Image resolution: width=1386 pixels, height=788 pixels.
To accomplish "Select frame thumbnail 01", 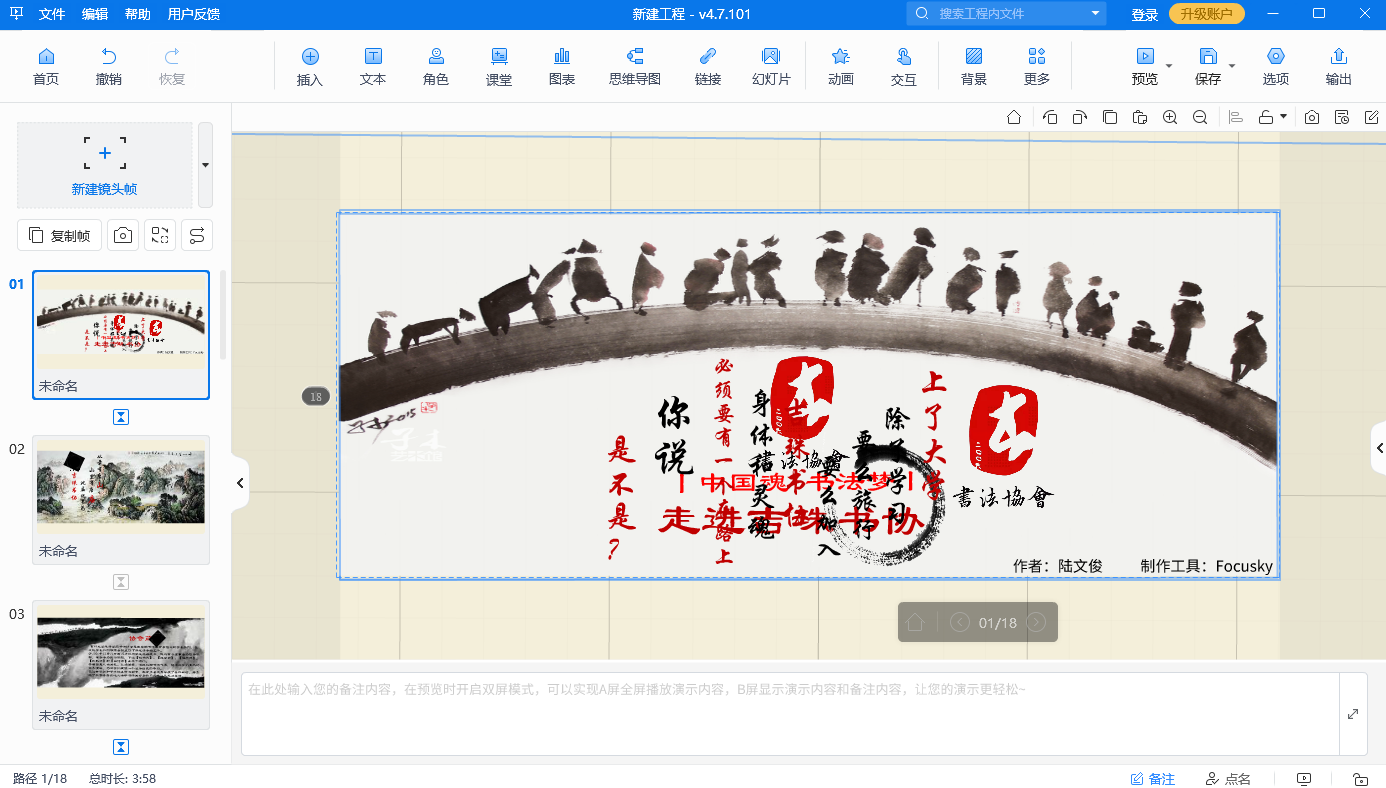I will [121, 335].
